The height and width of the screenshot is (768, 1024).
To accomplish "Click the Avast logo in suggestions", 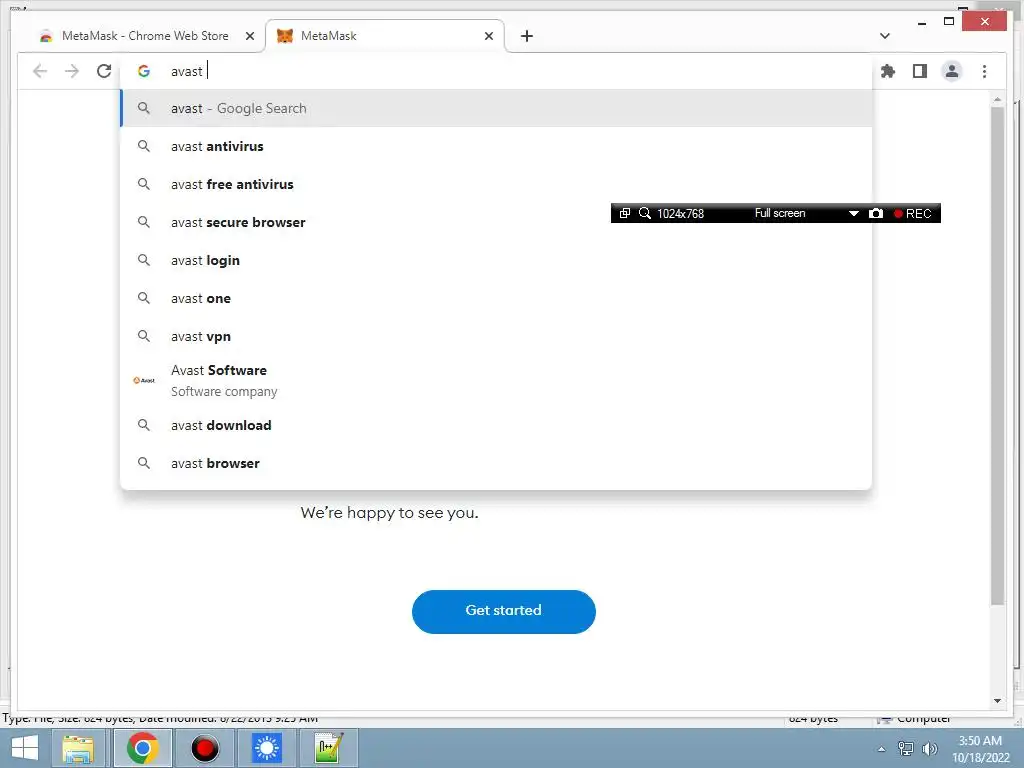I will point(144,380).
